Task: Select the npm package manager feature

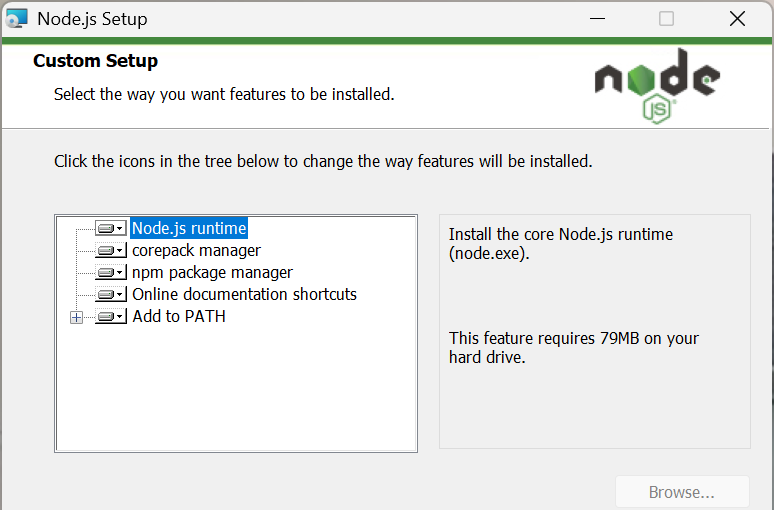Action: [x=212, y=273]
